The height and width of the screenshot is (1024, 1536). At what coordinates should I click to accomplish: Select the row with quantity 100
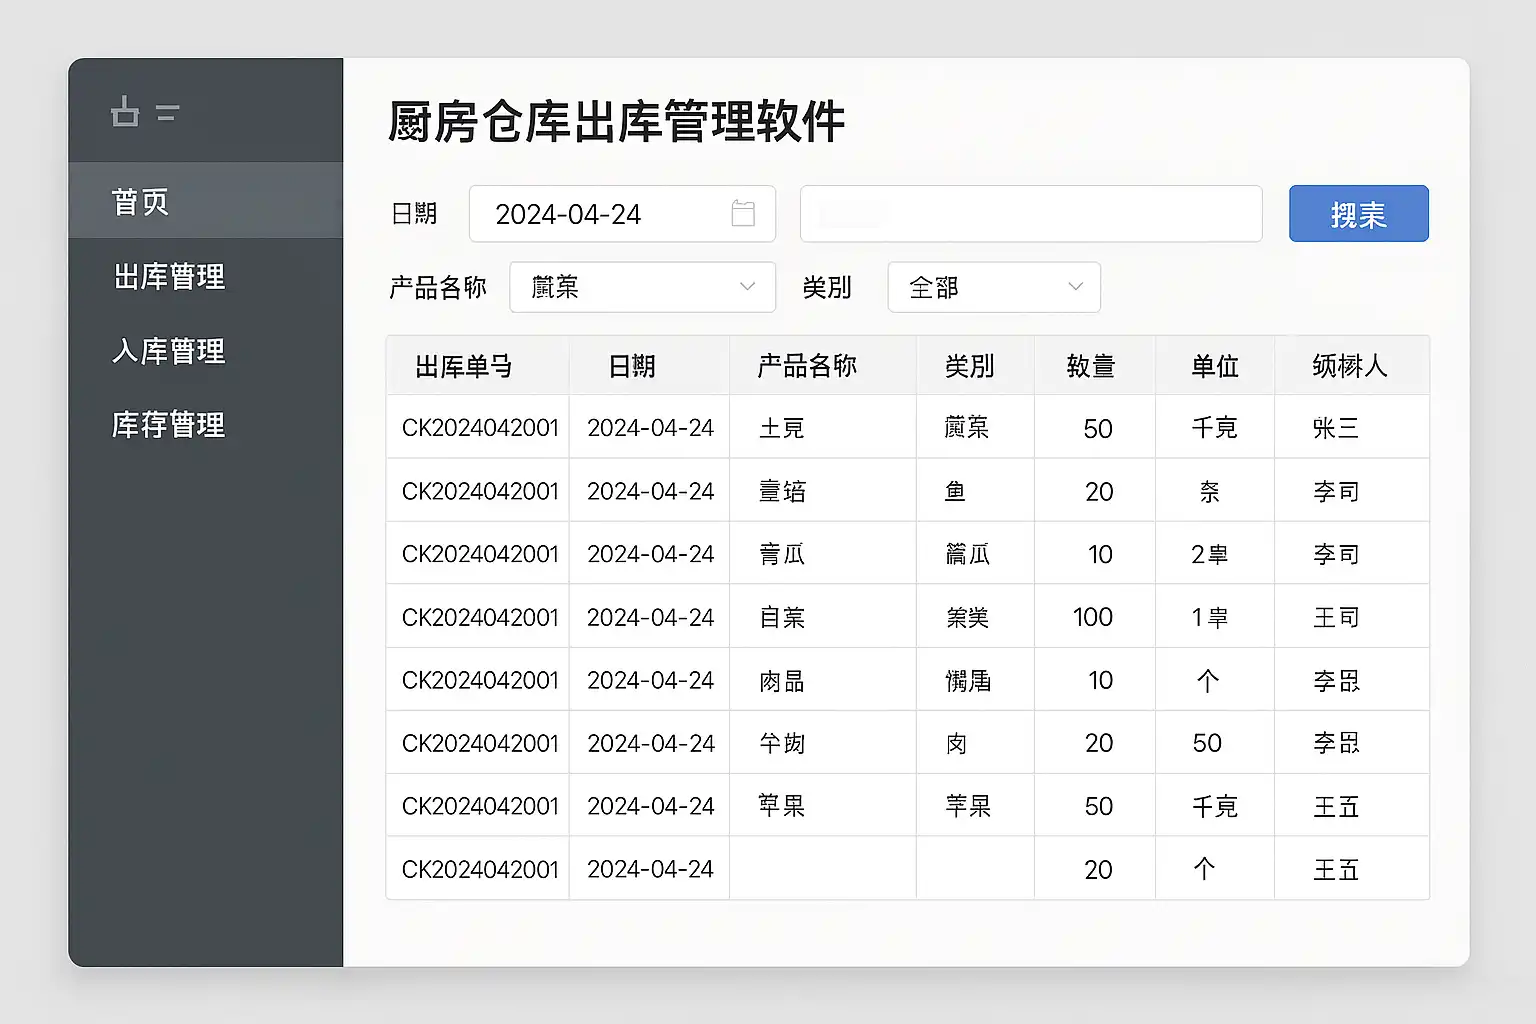click(x=906, y=617)
